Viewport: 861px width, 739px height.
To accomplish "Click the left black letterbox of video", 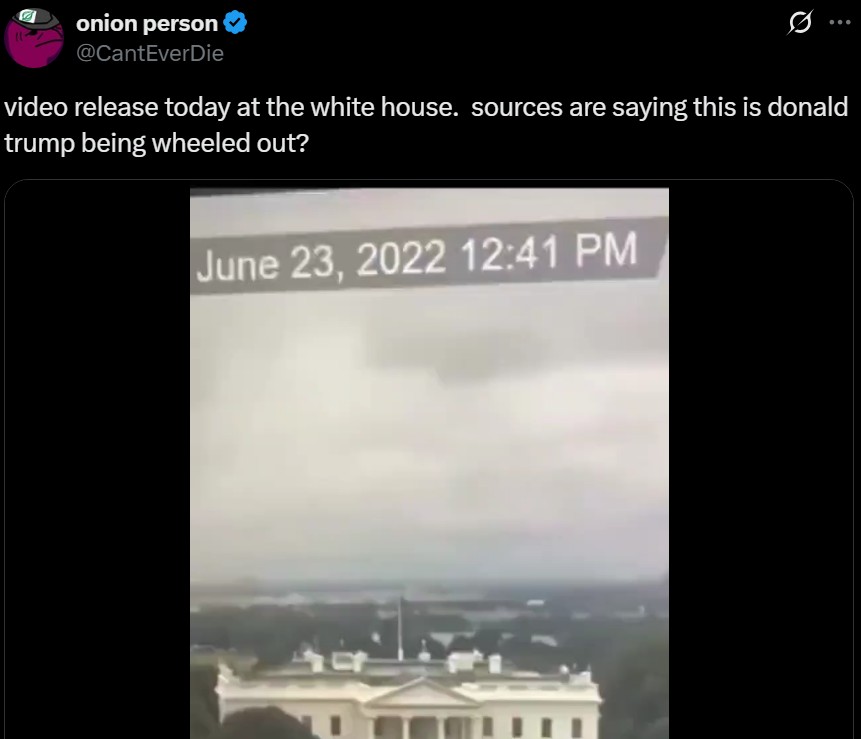I will click(x=97, y=463).
